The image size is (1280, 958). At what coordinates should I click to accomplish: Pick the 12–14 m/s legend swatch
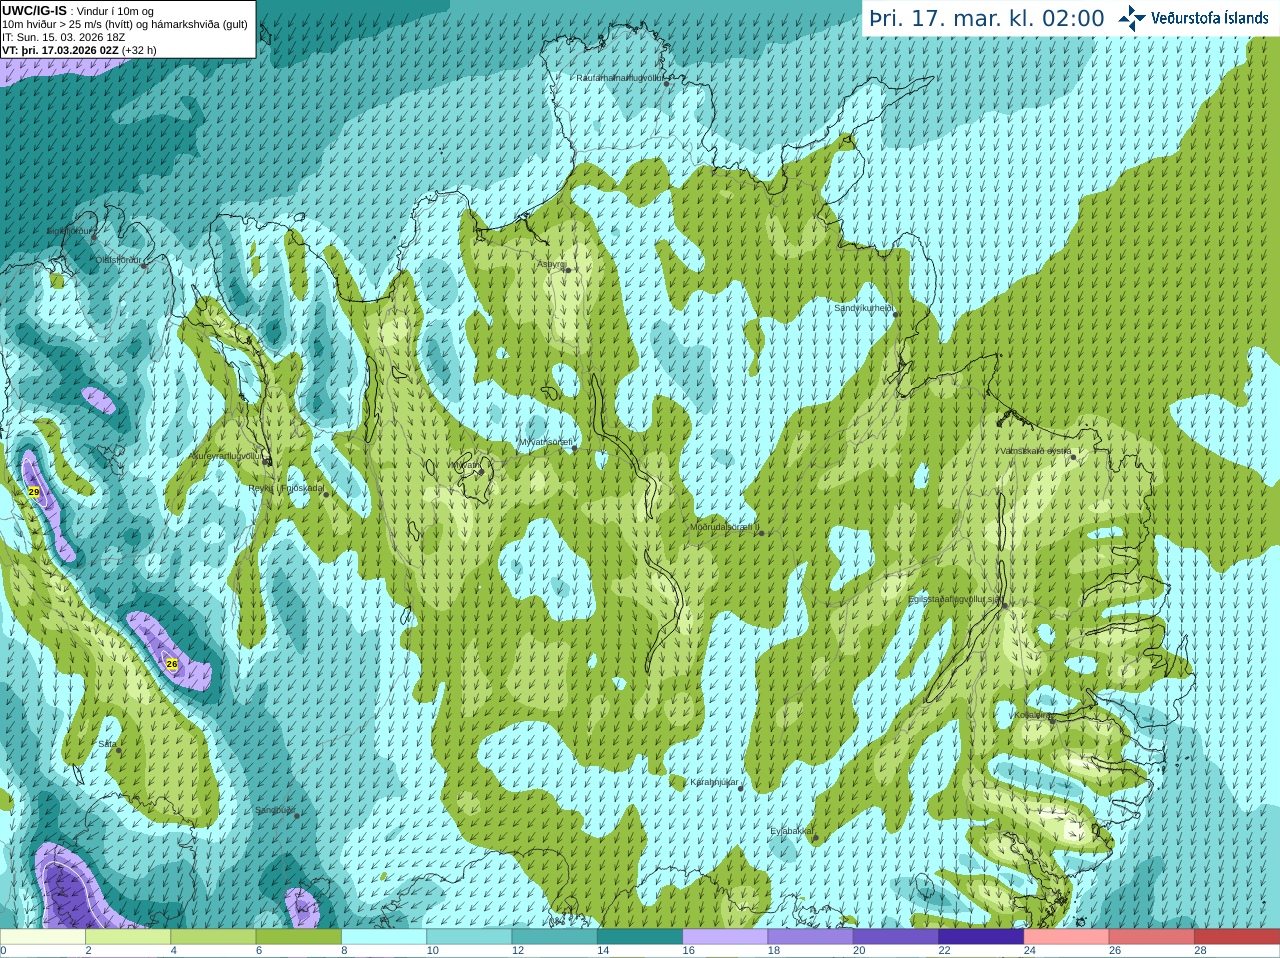(x=555, y=937)
